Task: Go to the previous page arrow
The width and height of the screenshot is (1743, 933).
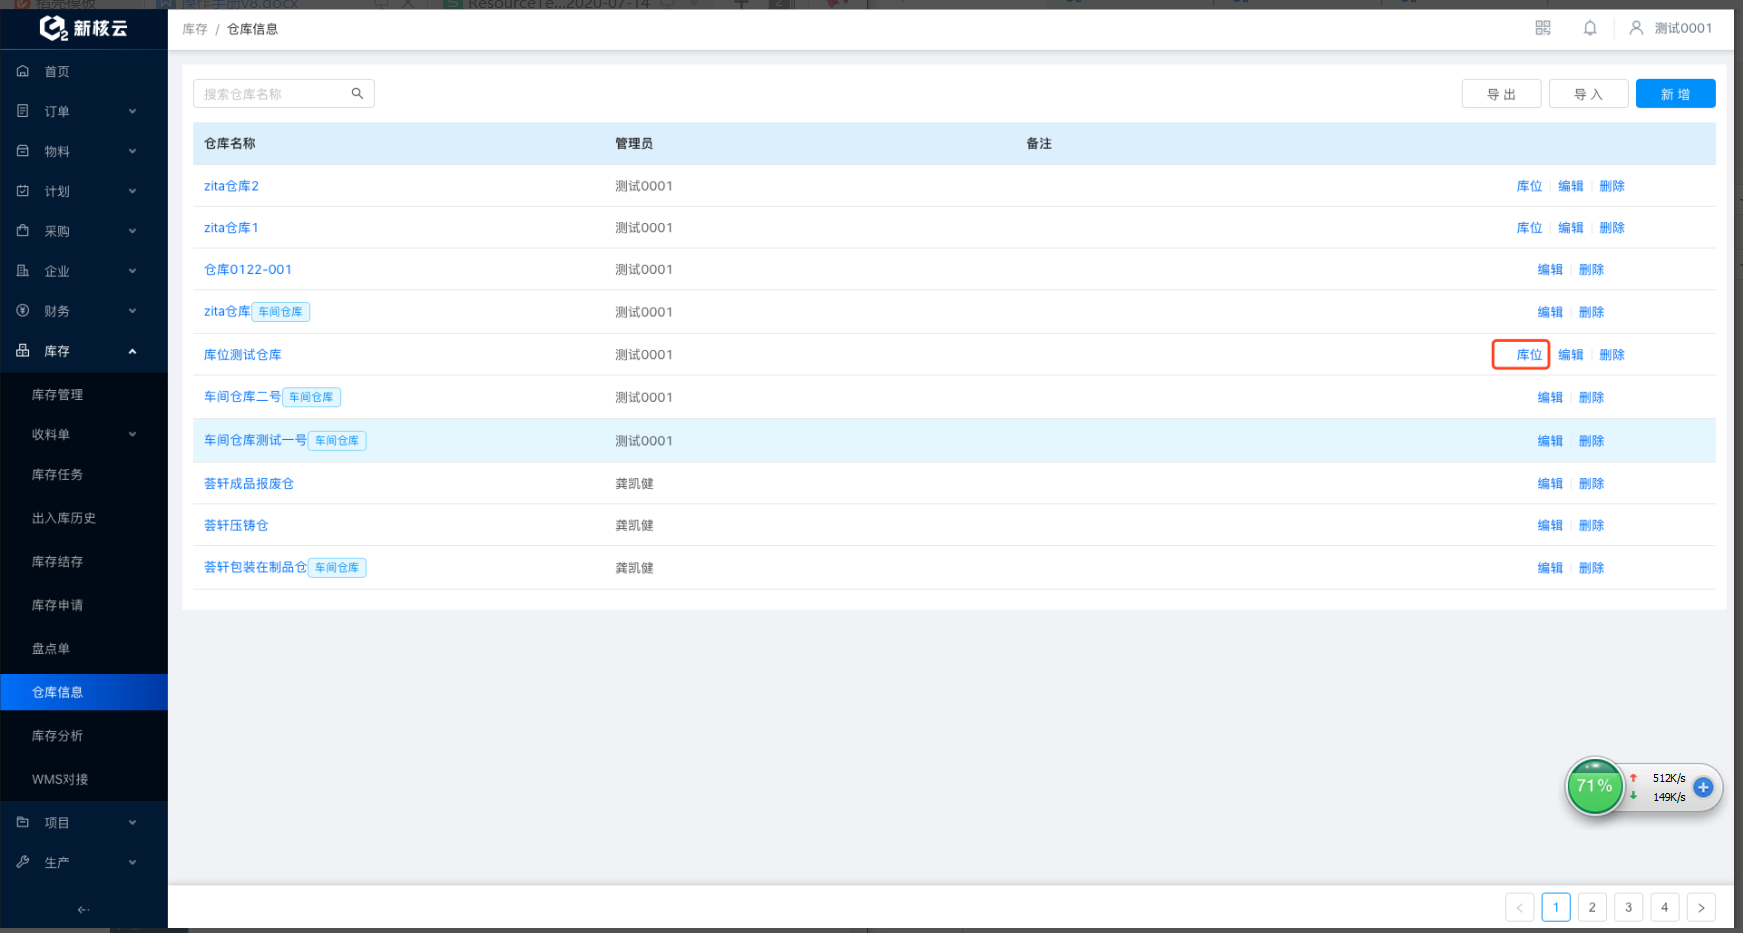Action: pyautogui.click(x=1519, y=907)
